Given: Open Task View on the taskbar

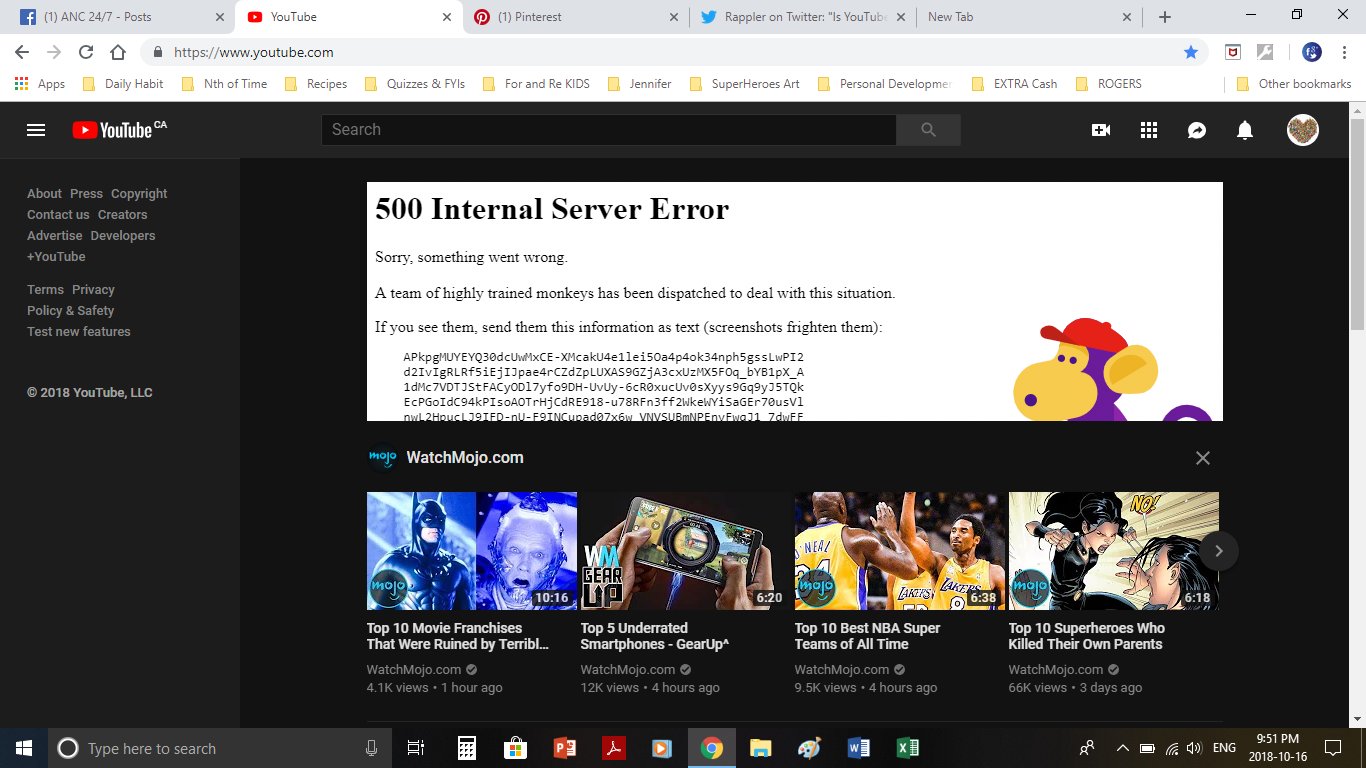Looking at the screenshot, I should click(x=416, y=748).
